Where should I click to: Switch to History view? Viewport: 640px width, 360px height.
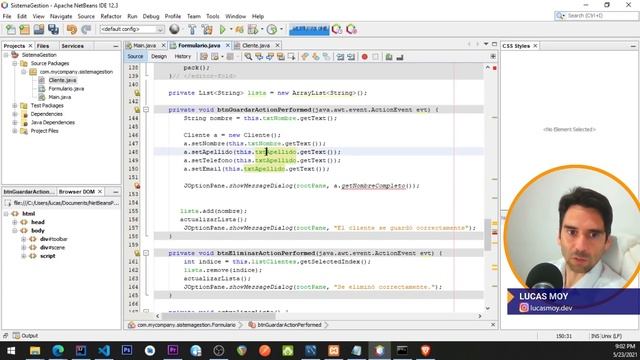point(182,56)
